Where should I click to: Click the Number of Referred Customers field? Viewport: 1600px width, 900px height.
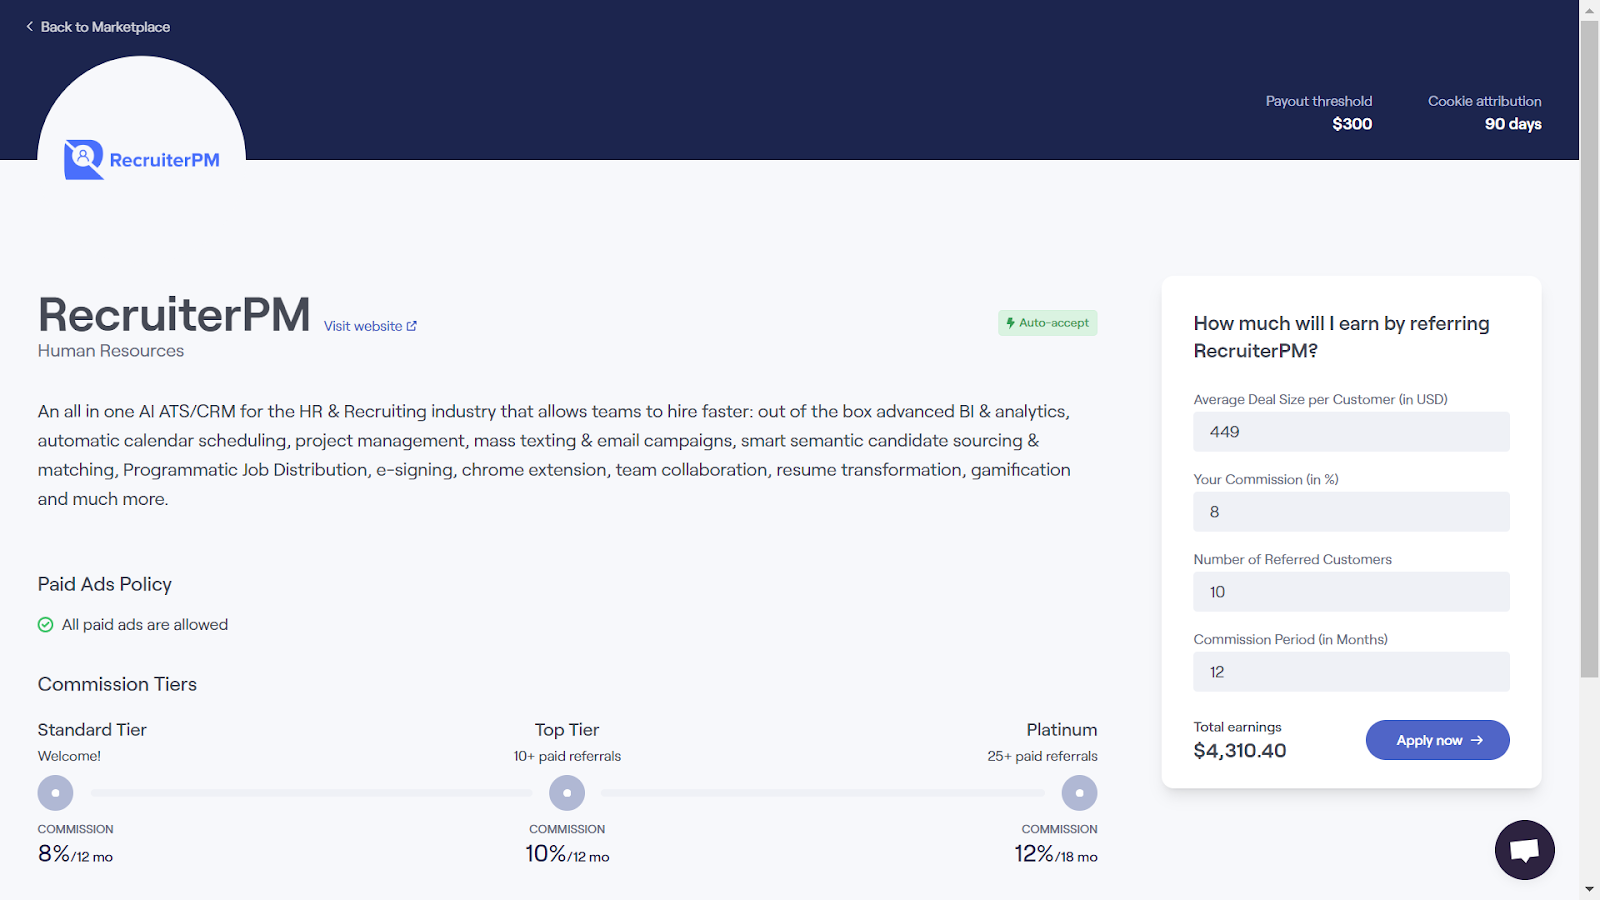coord(1350,591)
